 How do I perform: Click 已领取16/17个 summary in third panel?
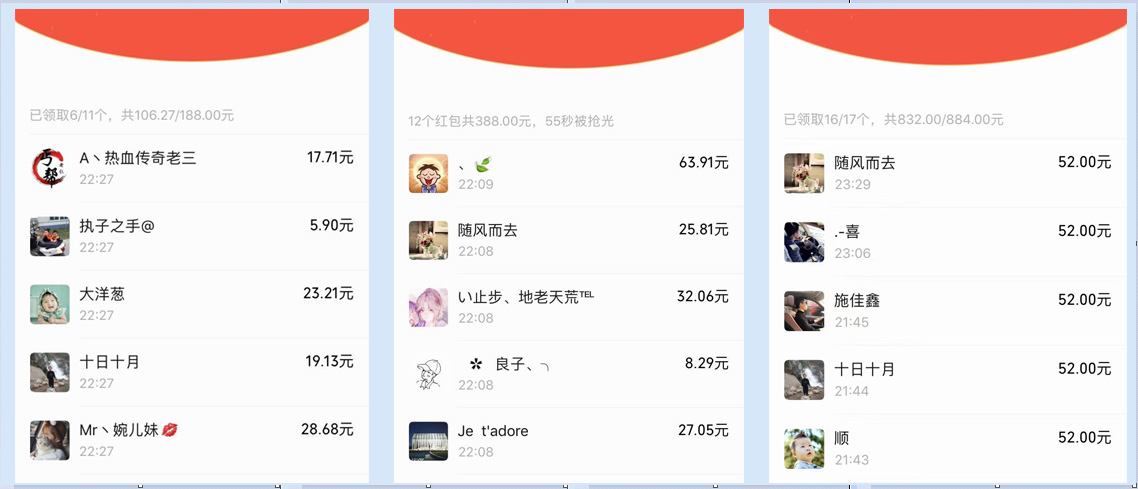pyautogui.click(x=894, y=119)
